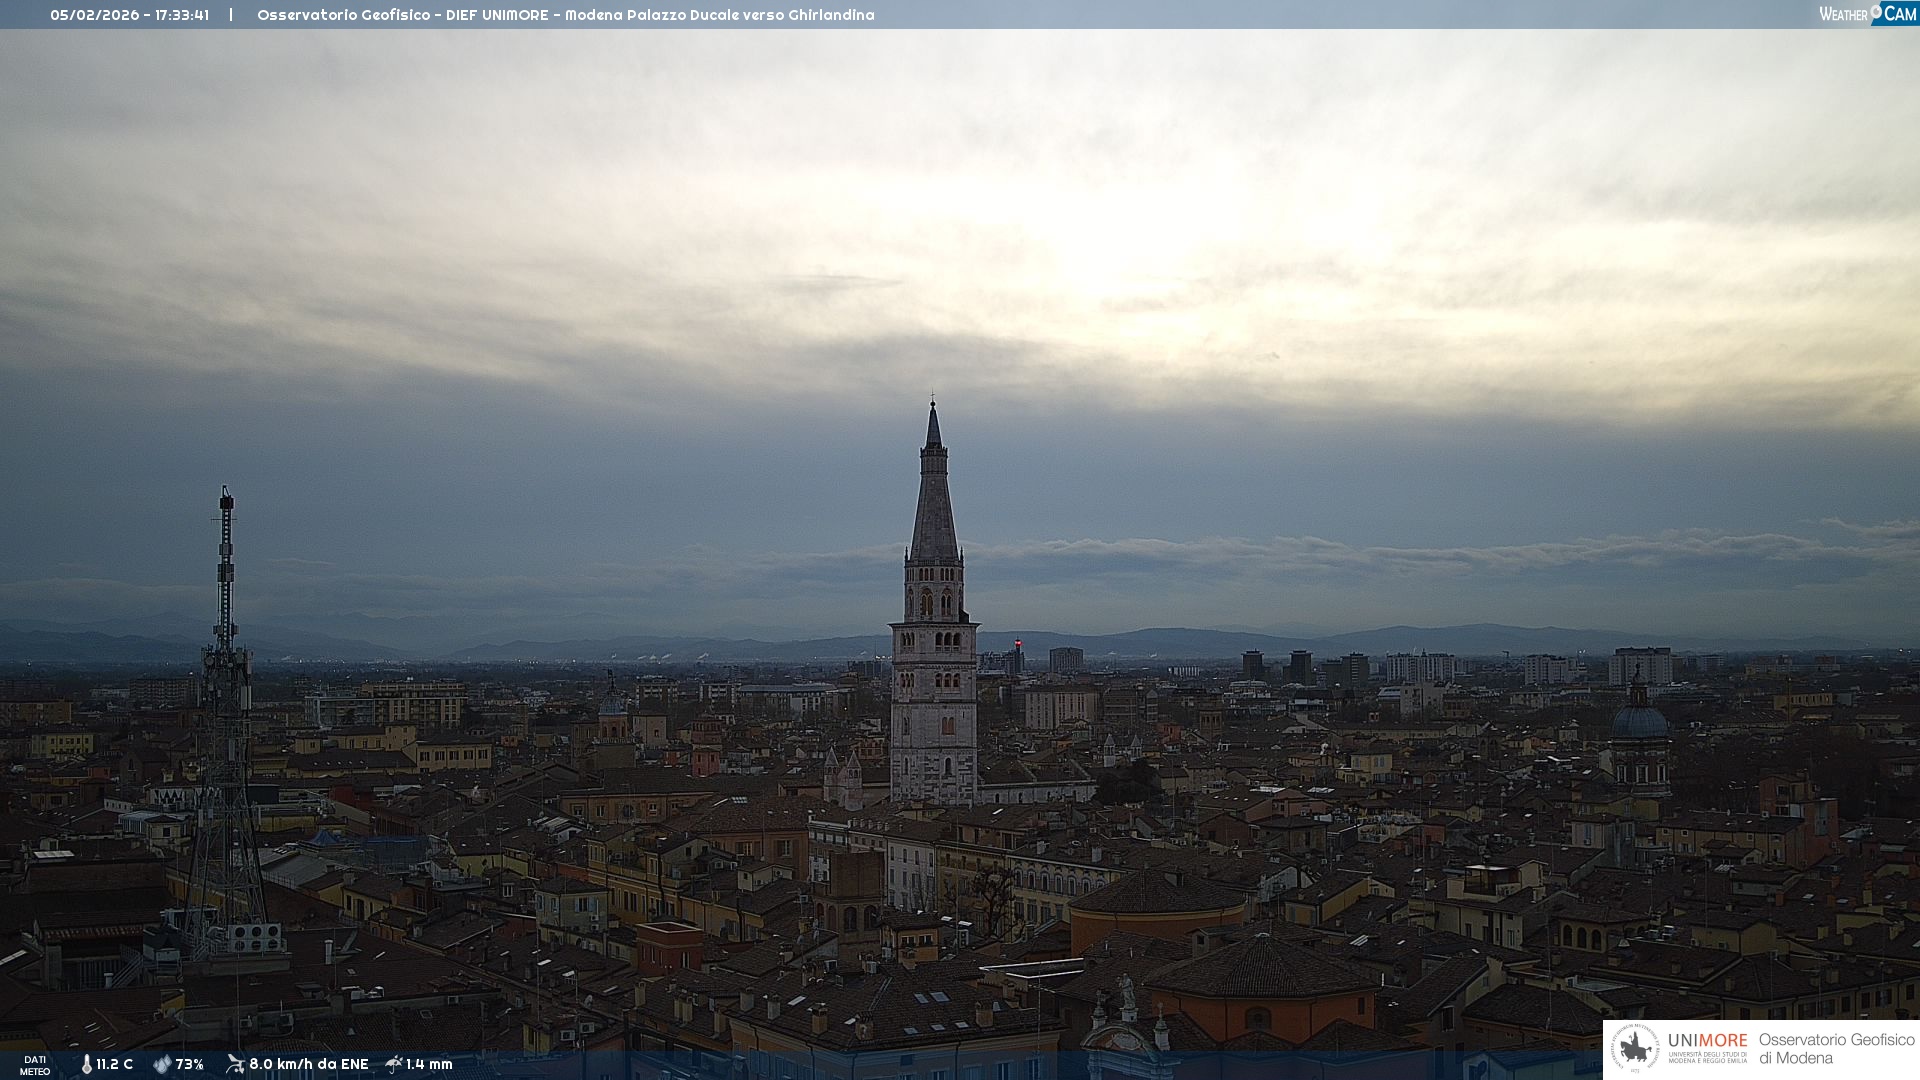Click the rain umbrella precipitation icon

click(x=394, y=1064)
